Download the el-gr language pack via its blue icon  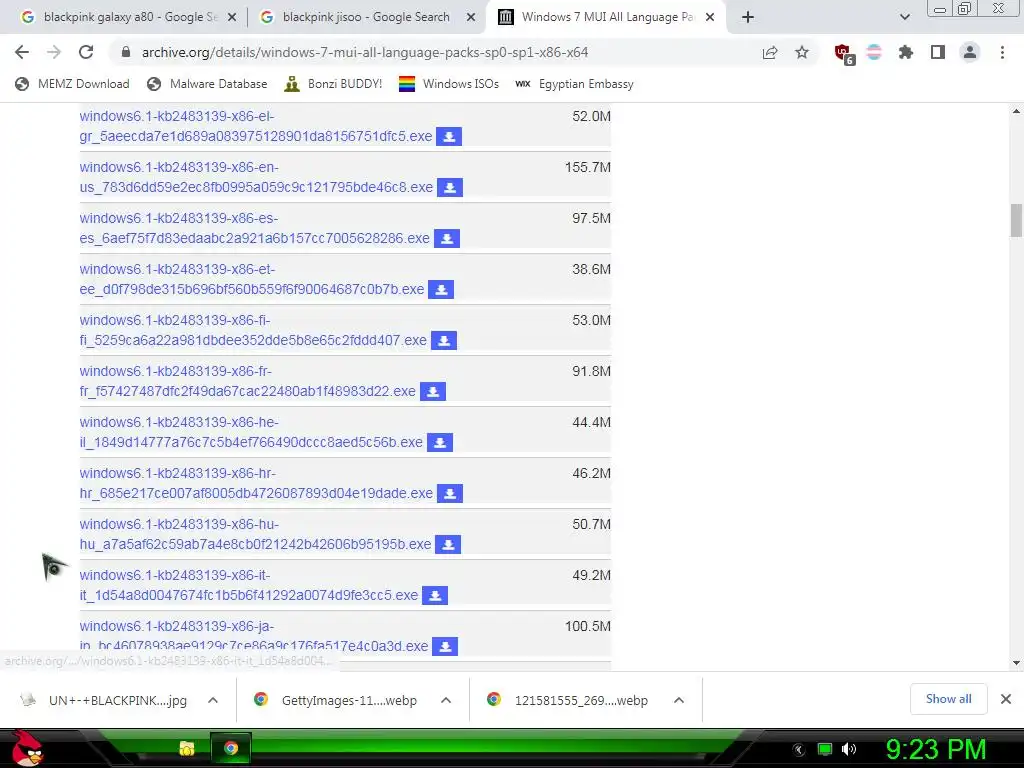pos(449,136)
